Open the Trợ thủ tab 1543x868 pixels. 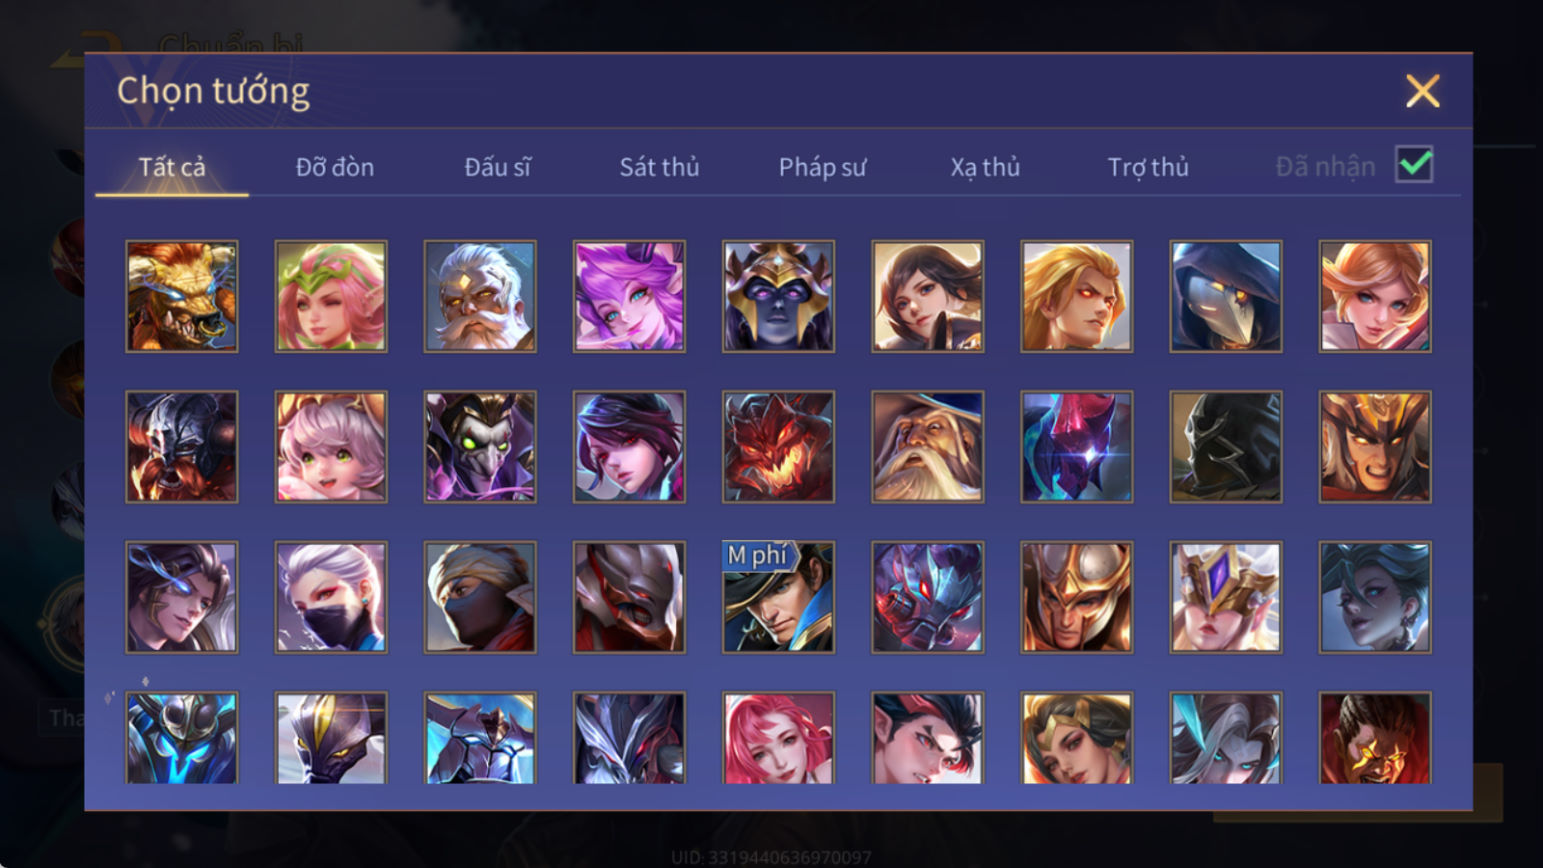coord(1148,167)
